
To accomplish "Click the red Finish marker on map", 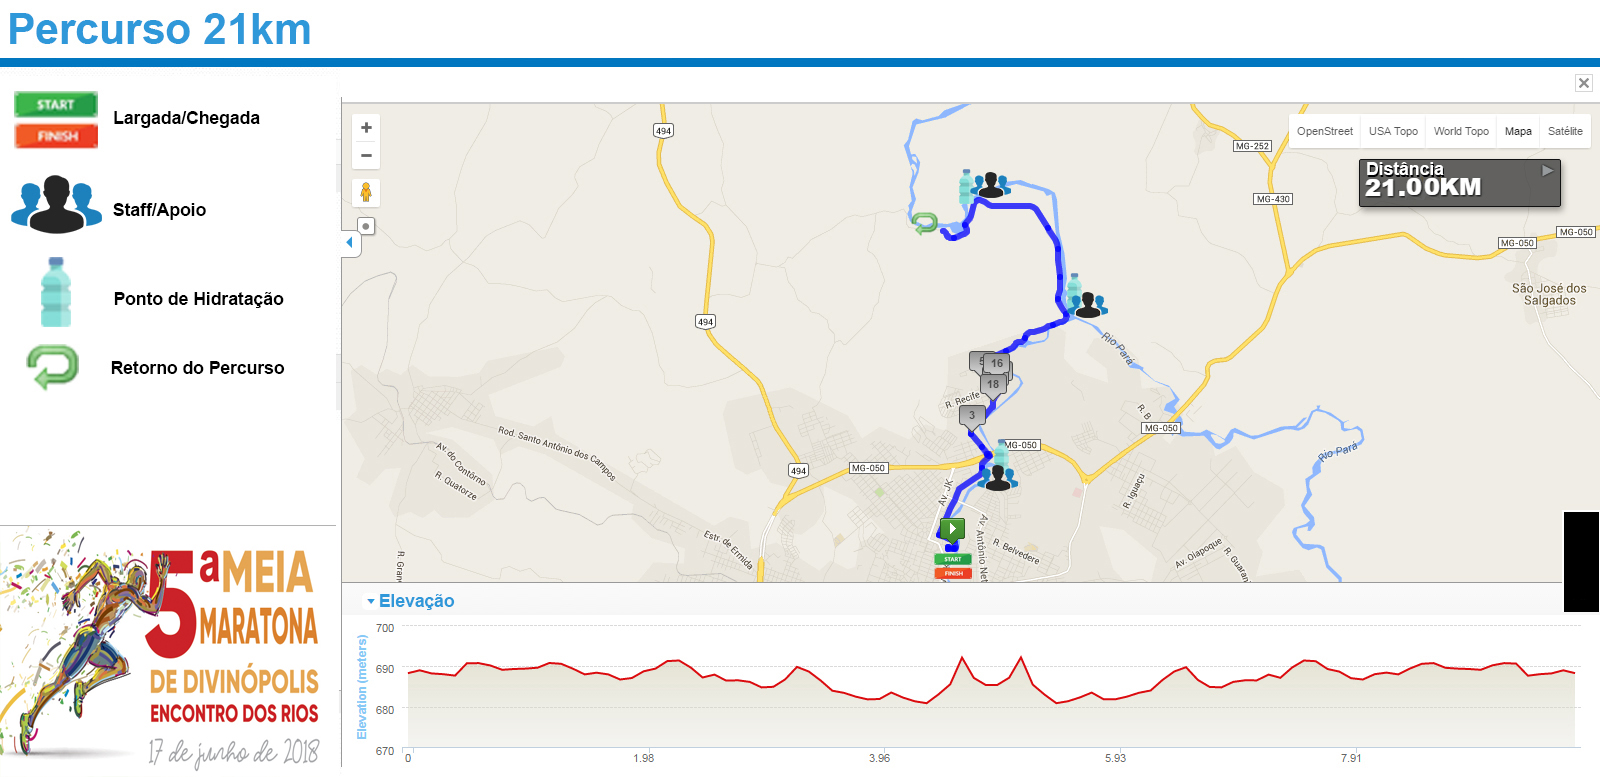I will coord(953,573).
